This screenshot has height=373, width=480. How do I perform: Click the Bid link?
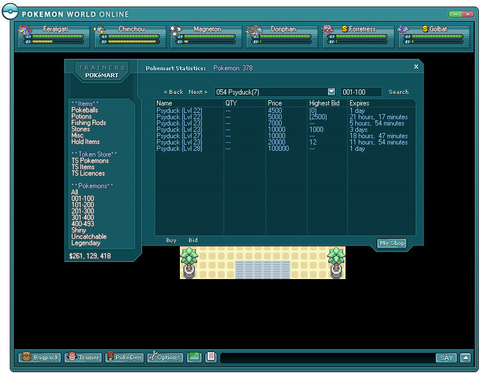coord(193,240)
